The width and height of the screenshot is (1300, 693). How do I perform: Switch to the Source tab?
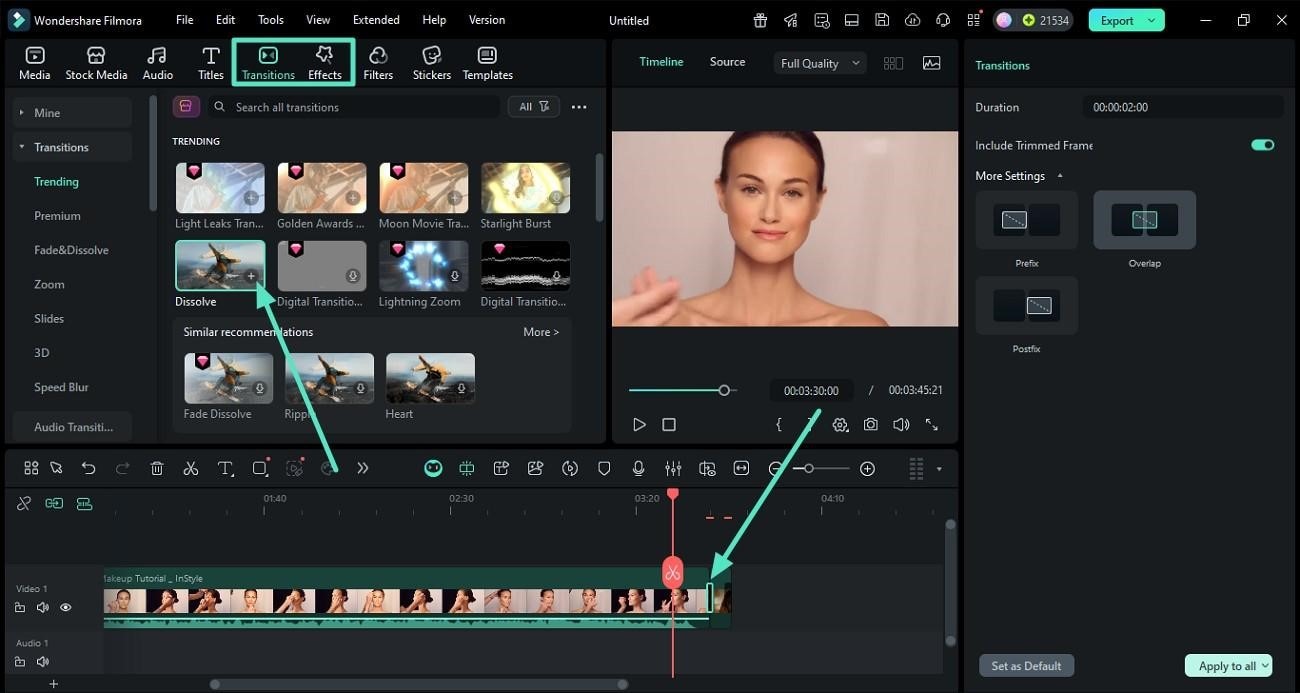[x=727, y=61]
